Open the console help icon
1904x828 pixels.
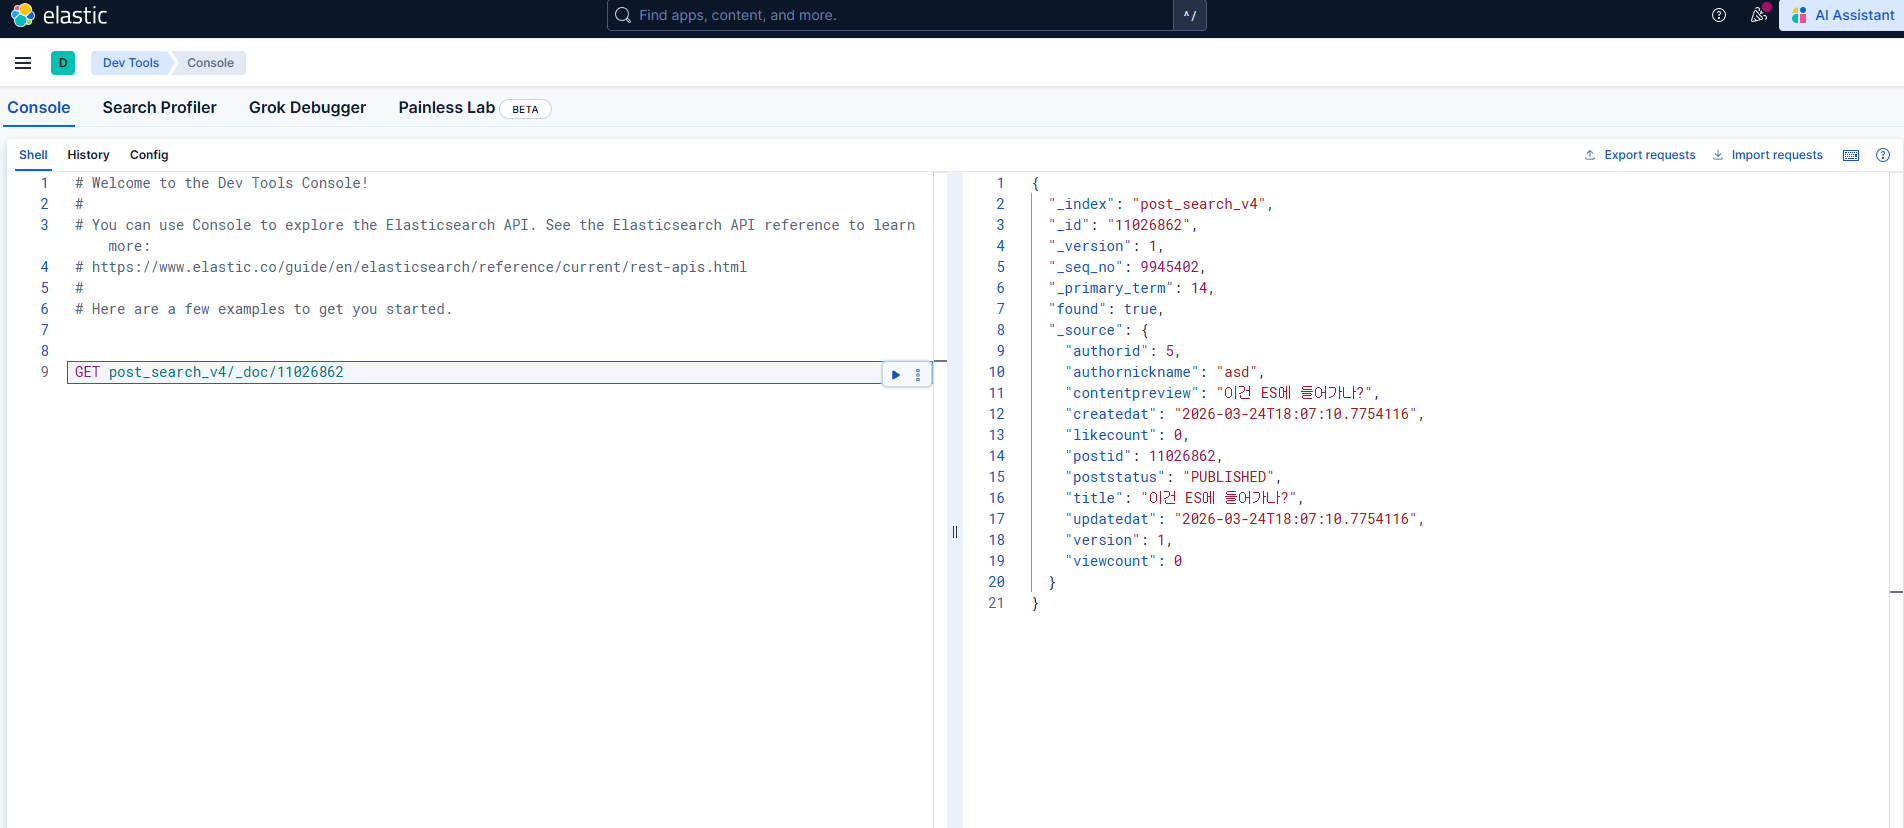click(x=1883, y=155)
